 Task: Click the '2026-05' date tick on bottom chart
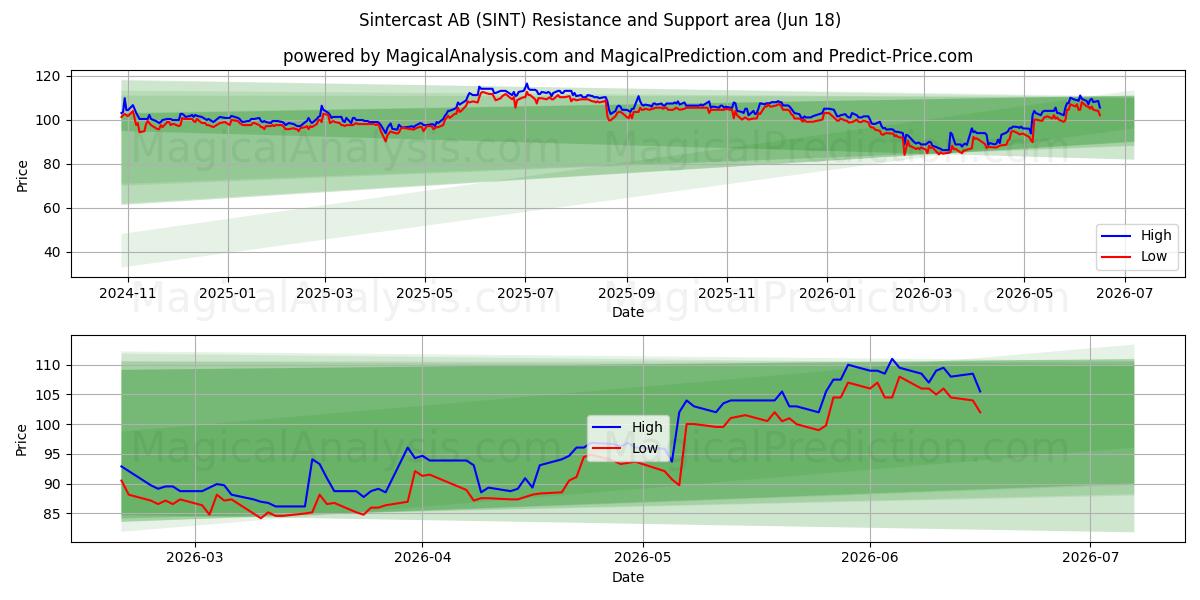642,558
